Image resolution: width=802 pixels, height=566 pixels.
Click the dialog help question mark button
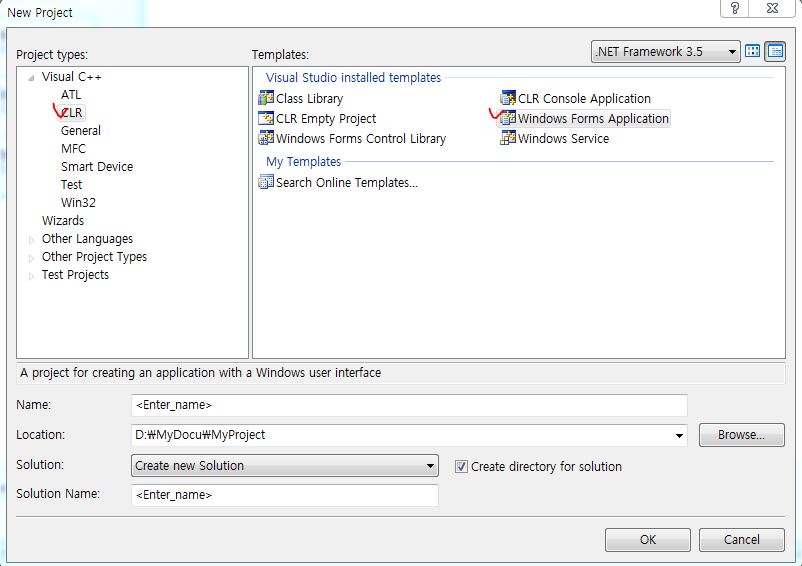[734, 9]
